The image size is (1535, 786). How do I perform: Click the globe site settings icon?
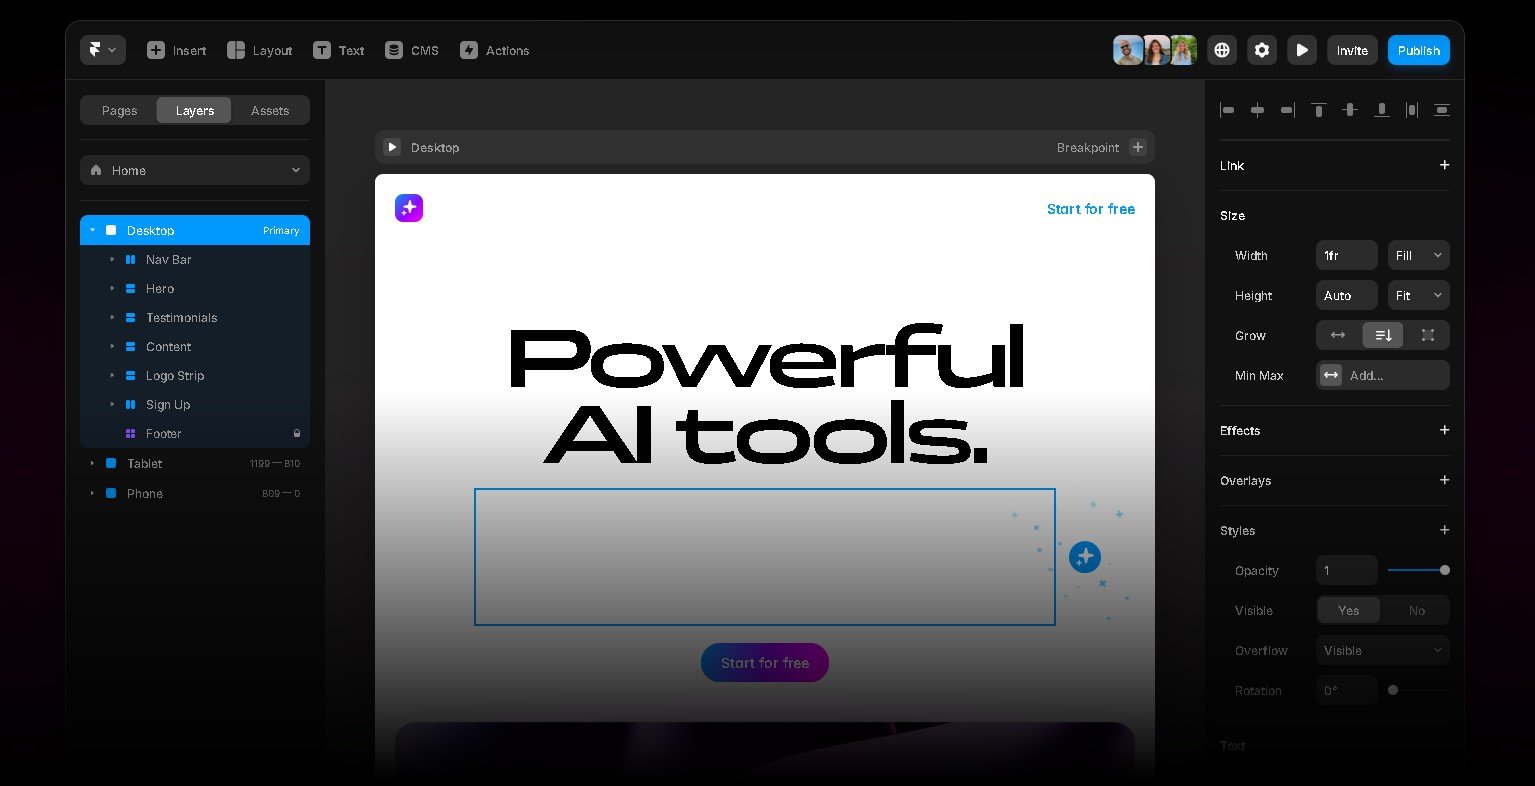1222,50
